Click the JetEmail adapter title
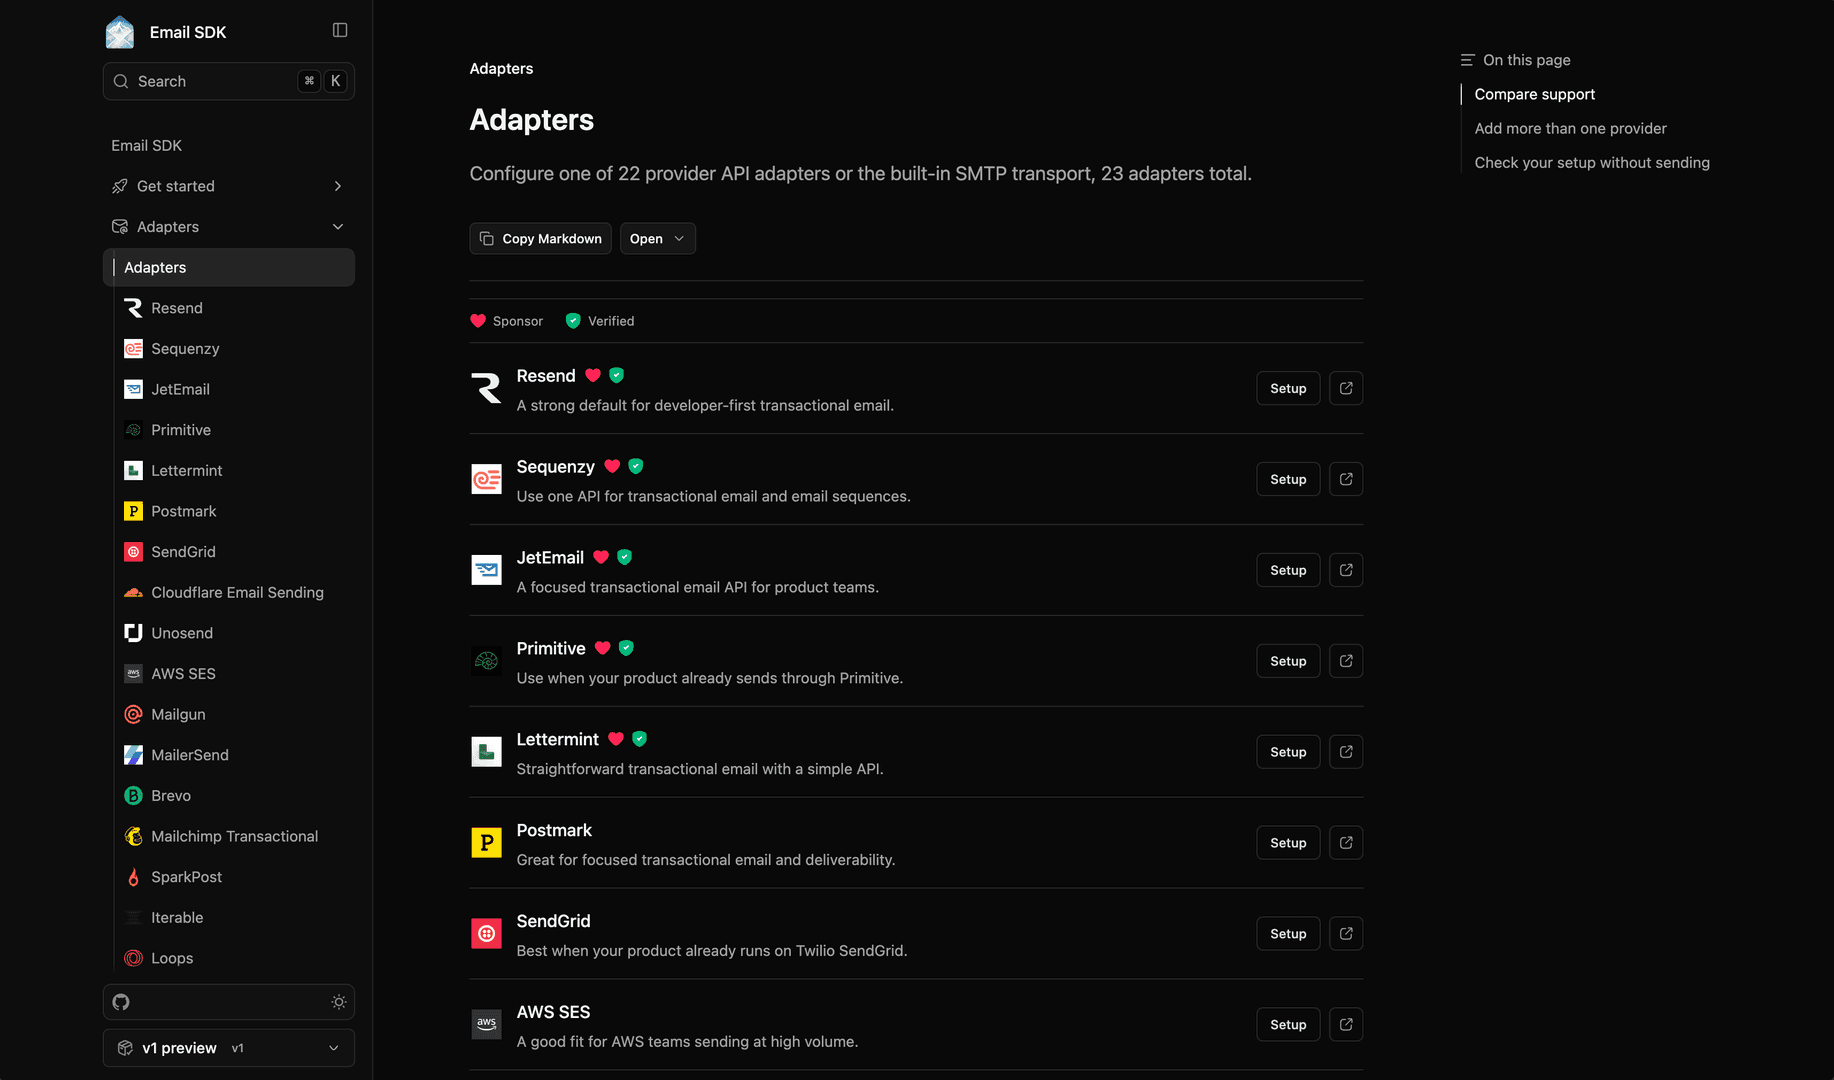This screenshot has width=1834, height=1080. 550,557
